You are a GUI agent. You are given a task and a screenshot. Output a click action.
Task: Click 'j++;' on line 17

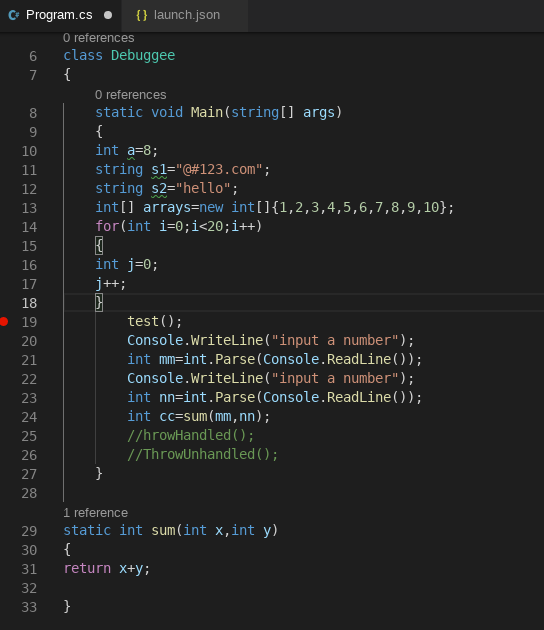pos(110,284)
